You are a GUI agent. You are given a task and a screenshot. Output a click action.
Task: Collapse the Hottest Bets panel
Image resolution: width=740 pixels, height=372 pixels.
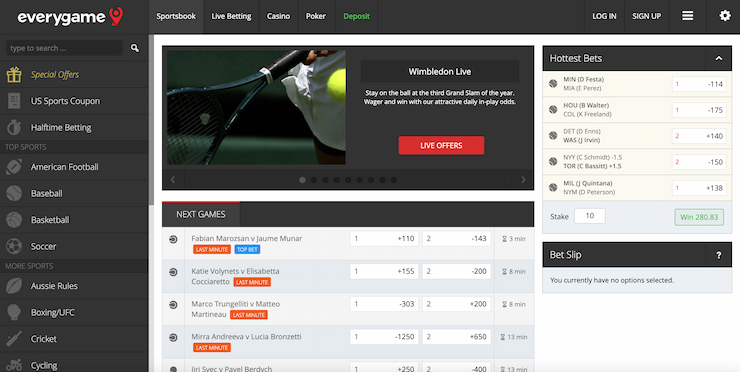pos(719,59)
